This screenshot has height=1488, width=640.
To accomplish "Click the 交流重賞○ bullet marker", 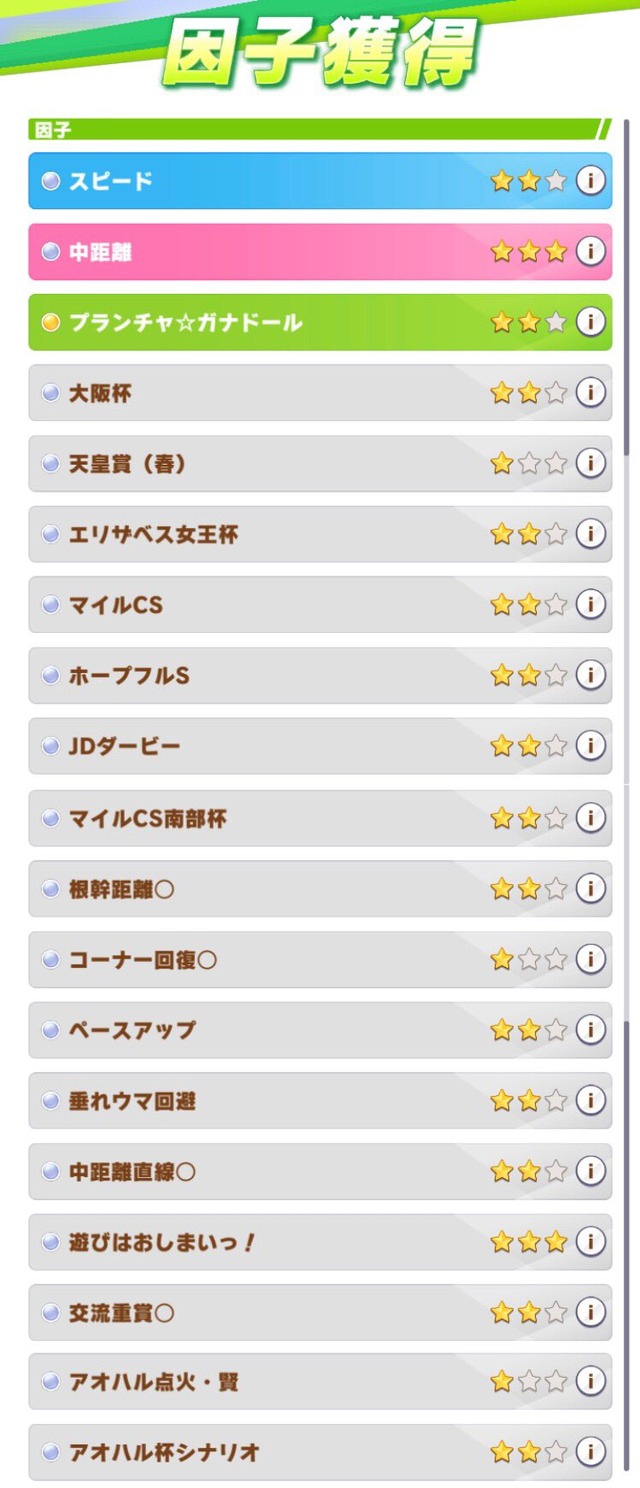I will [51, 1313].
